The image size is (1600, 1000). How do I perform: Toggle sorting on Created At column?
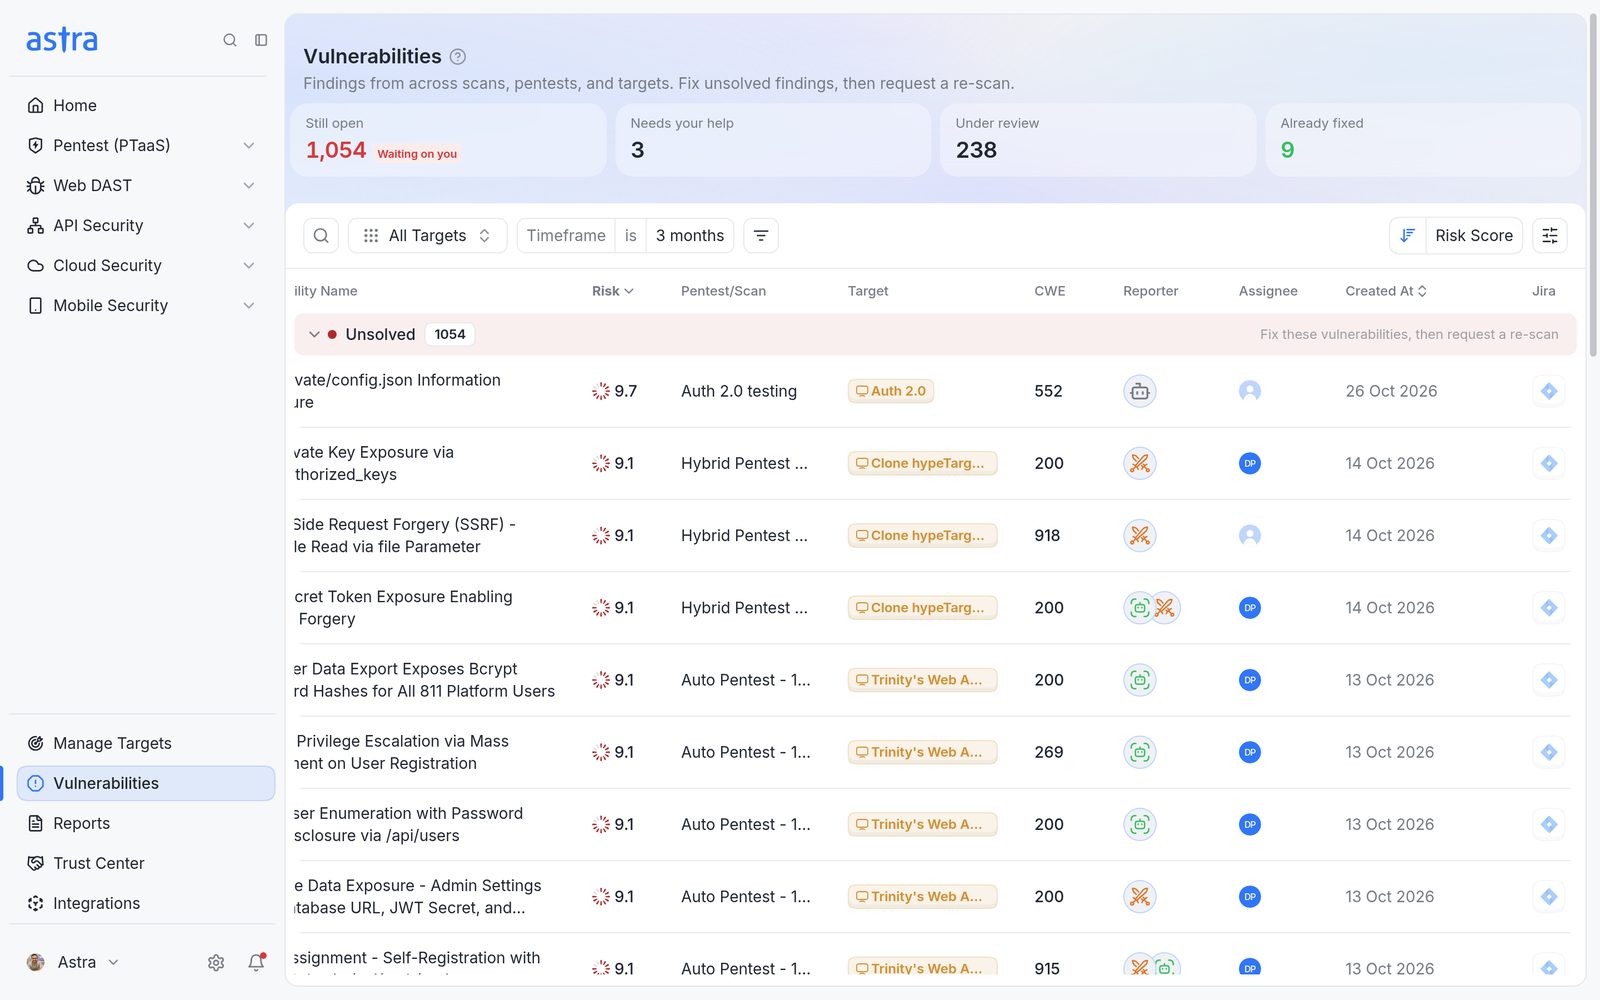pyautogui.click(x=1386, y=291)
